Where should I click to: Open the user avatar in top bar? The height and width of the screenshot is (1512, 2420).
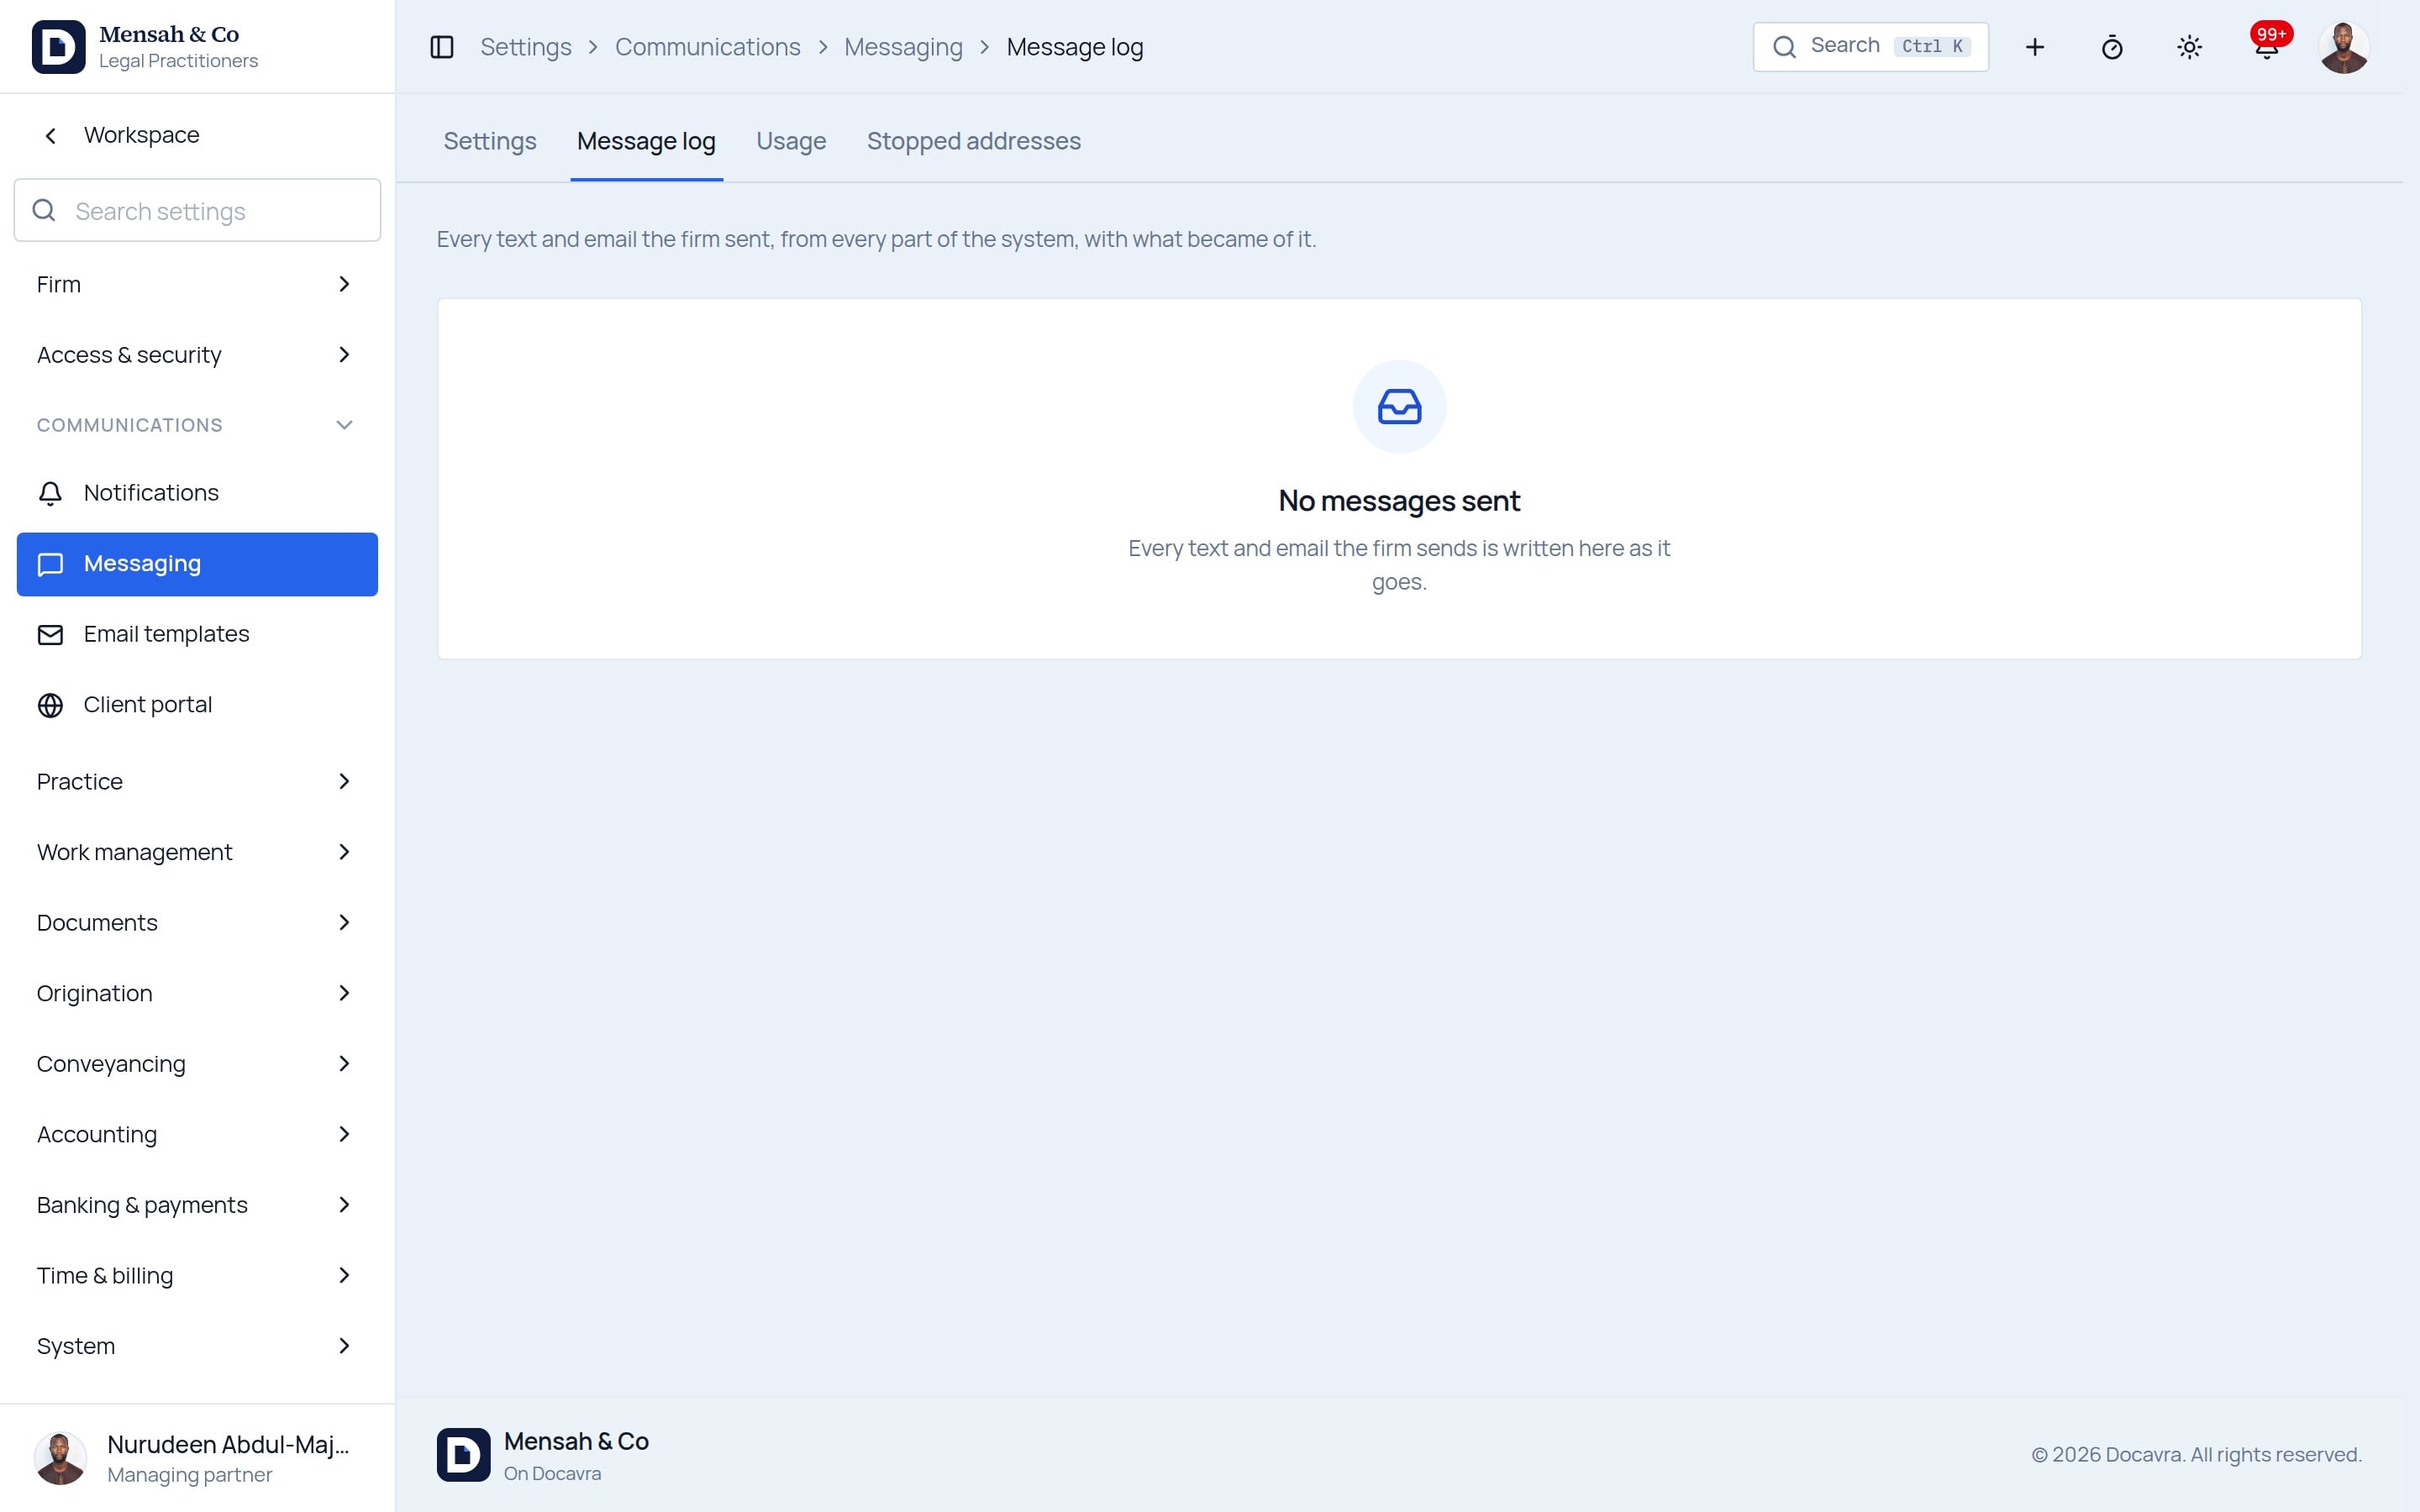pyautogui.click(x=2343, y=47)
